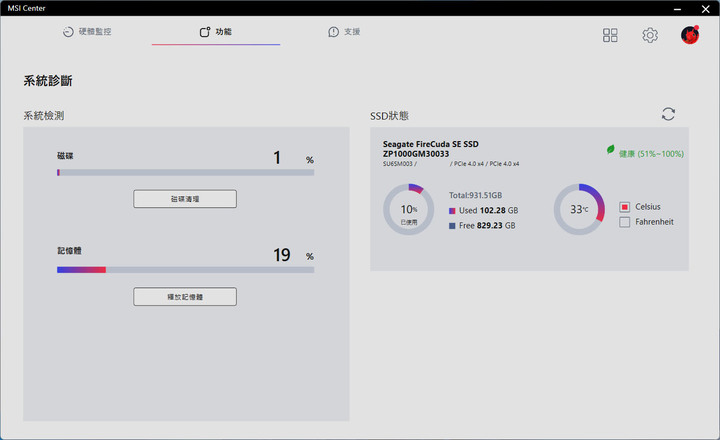Click the features tab icon
720x440 pixels.
tap(205, 32)
